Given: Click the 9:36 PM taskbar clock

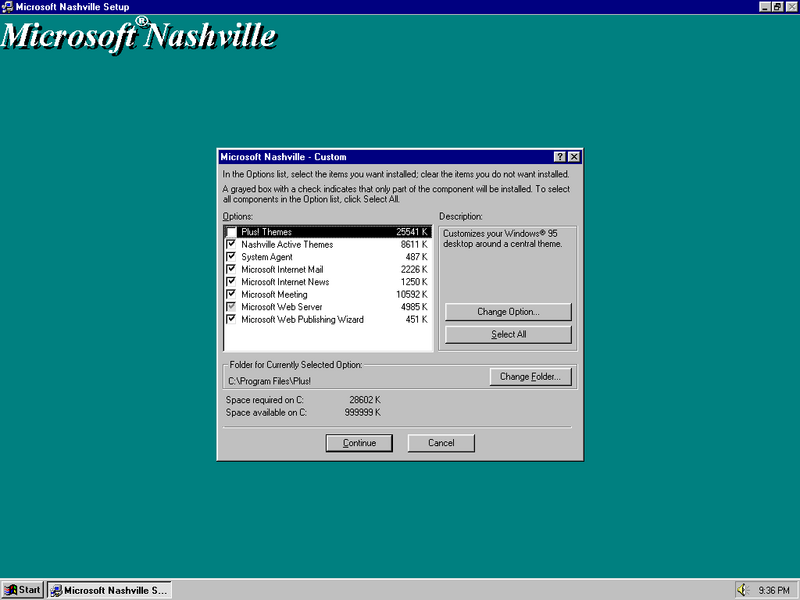Looking at the screenshot, I should pyautogui.click(x=773, y=590).
